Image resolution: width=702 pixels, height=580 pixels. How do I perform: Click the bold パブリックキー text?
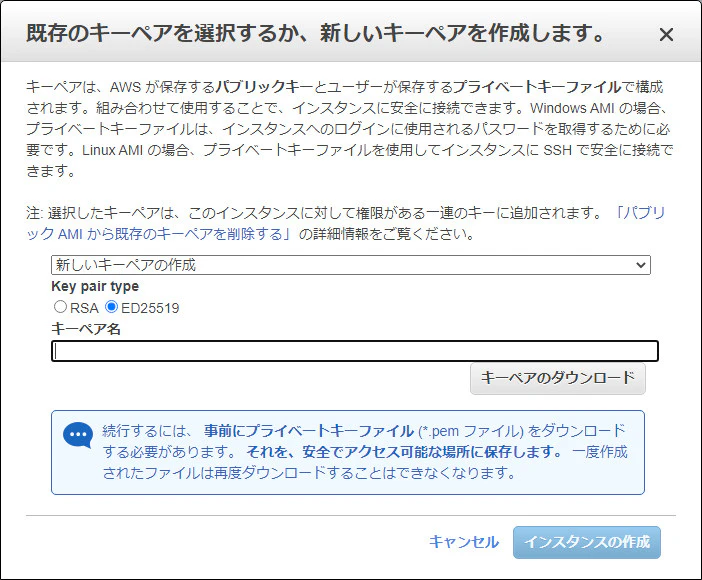click(264, 86)
